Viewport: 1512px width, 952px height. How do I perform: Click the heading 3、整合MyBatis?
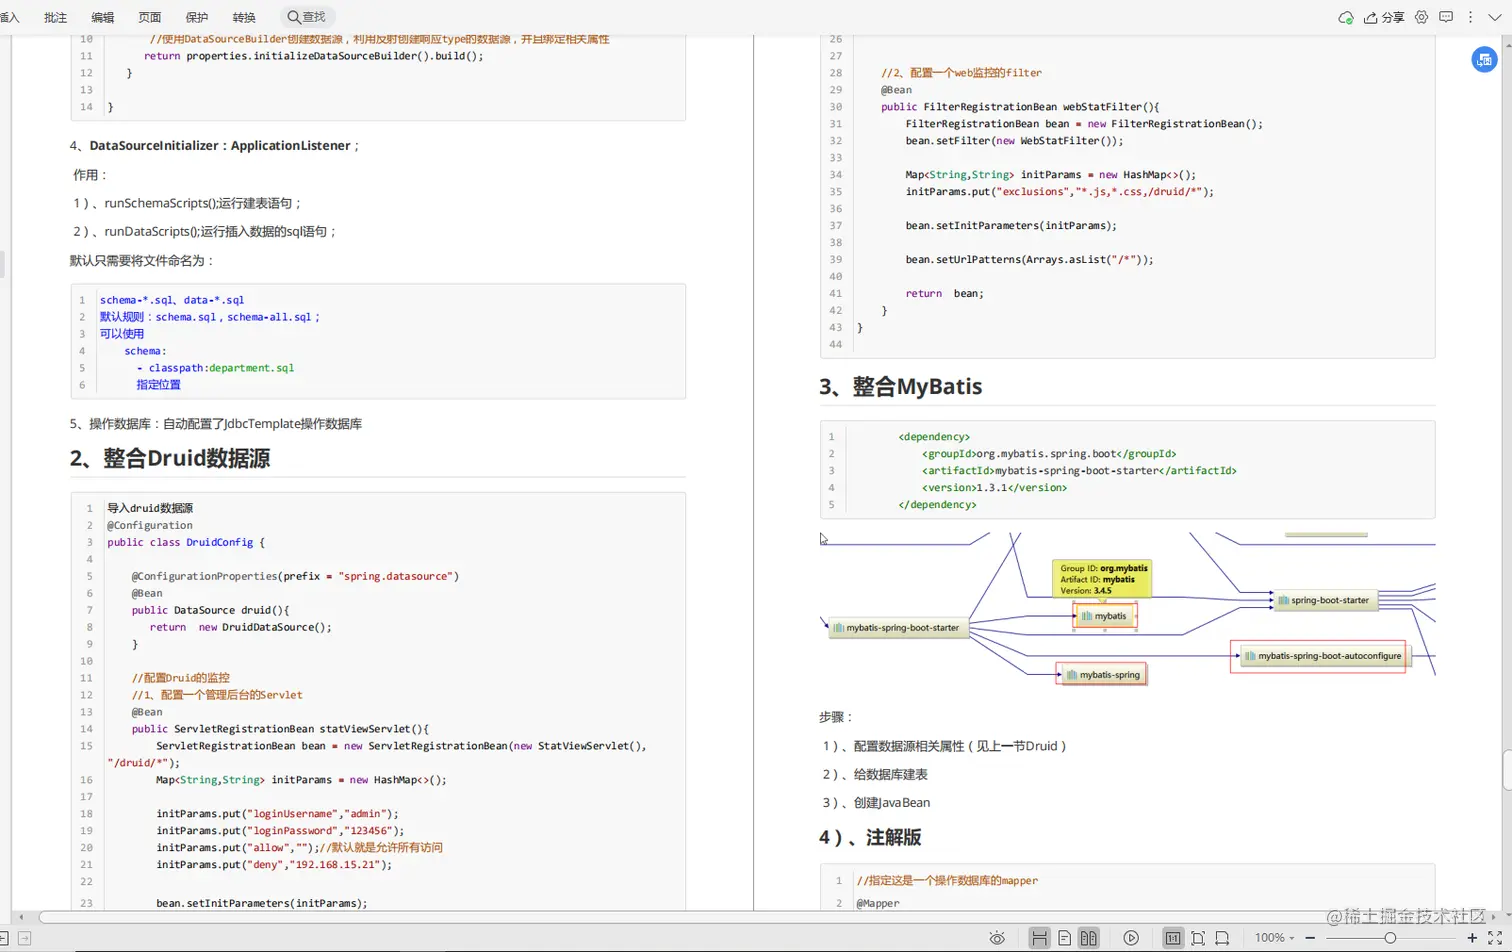coord(901,386)
